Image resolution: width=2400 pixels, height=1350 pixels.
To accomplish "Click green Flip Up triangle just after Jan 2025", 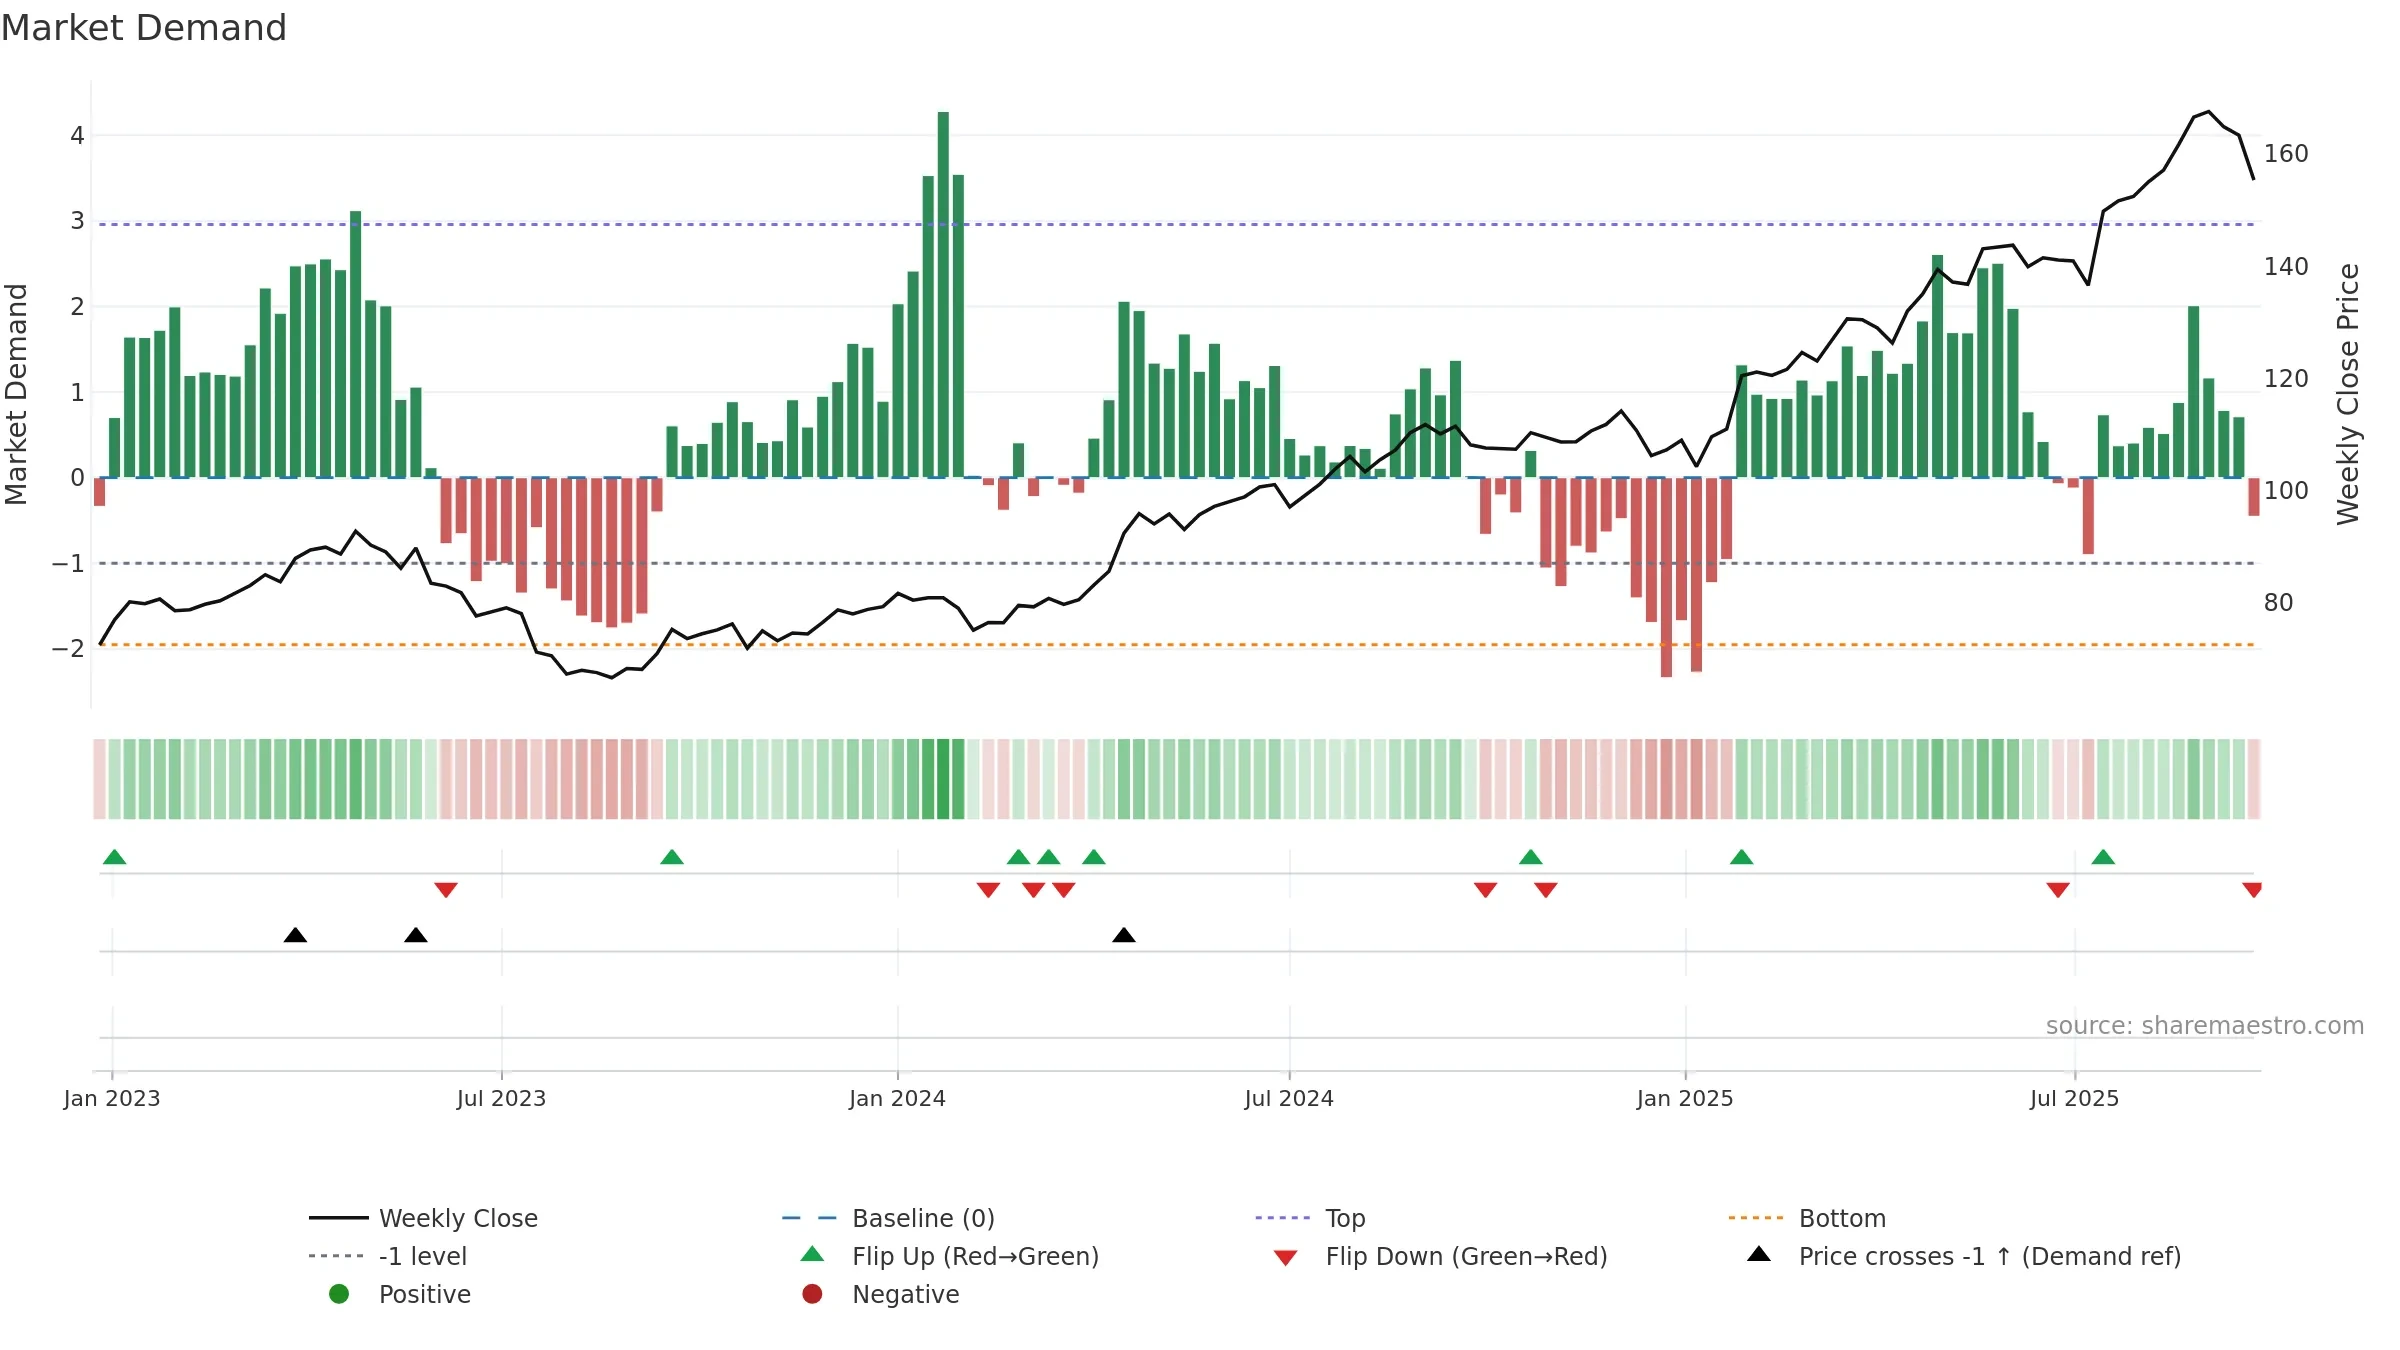I will [x=1741, y=857].
